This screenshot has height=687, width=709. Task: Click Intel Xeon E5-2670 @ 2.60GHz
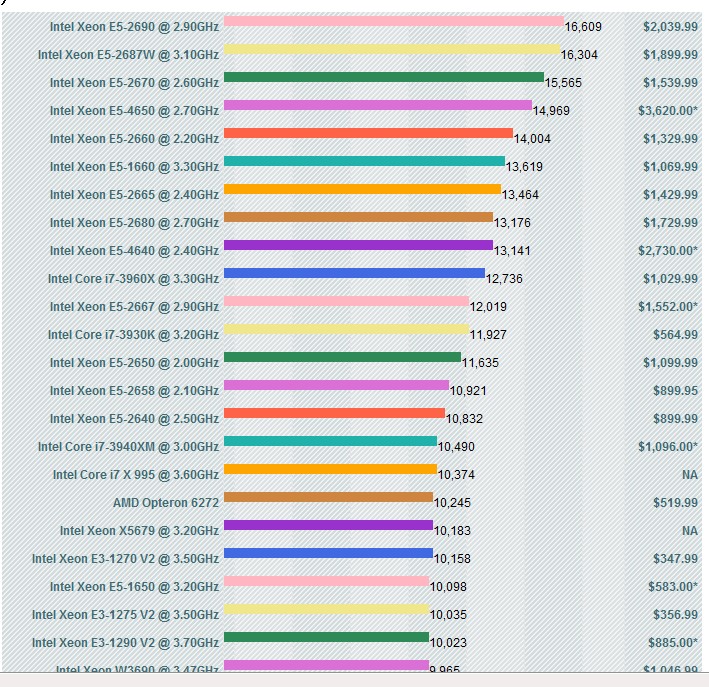coord(134,83)
